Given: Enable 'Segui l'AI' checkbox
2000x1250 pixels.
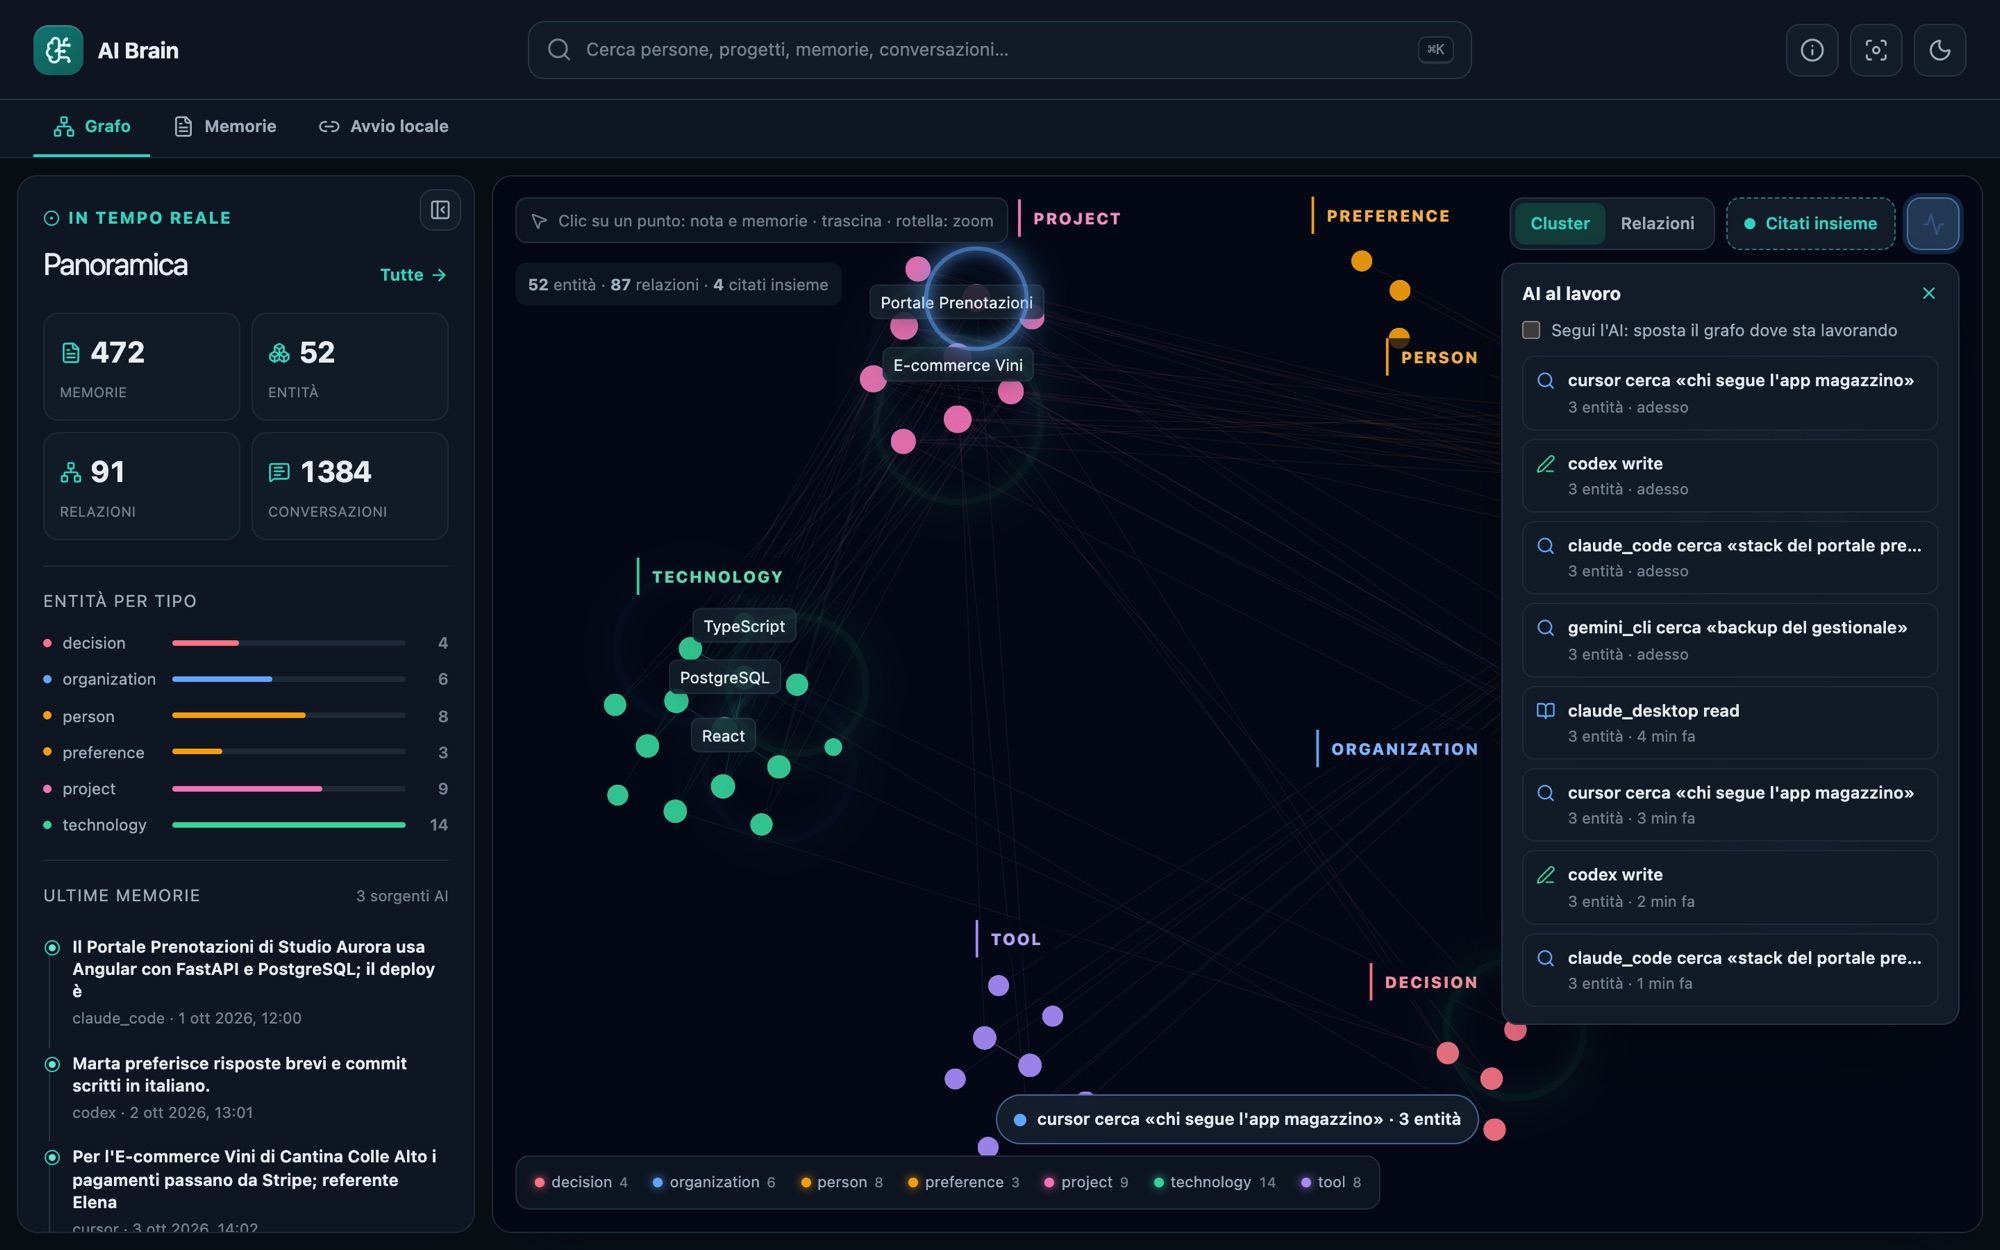Looking at the screenshot, I should pyautogui.click(x=1531, y=330).
